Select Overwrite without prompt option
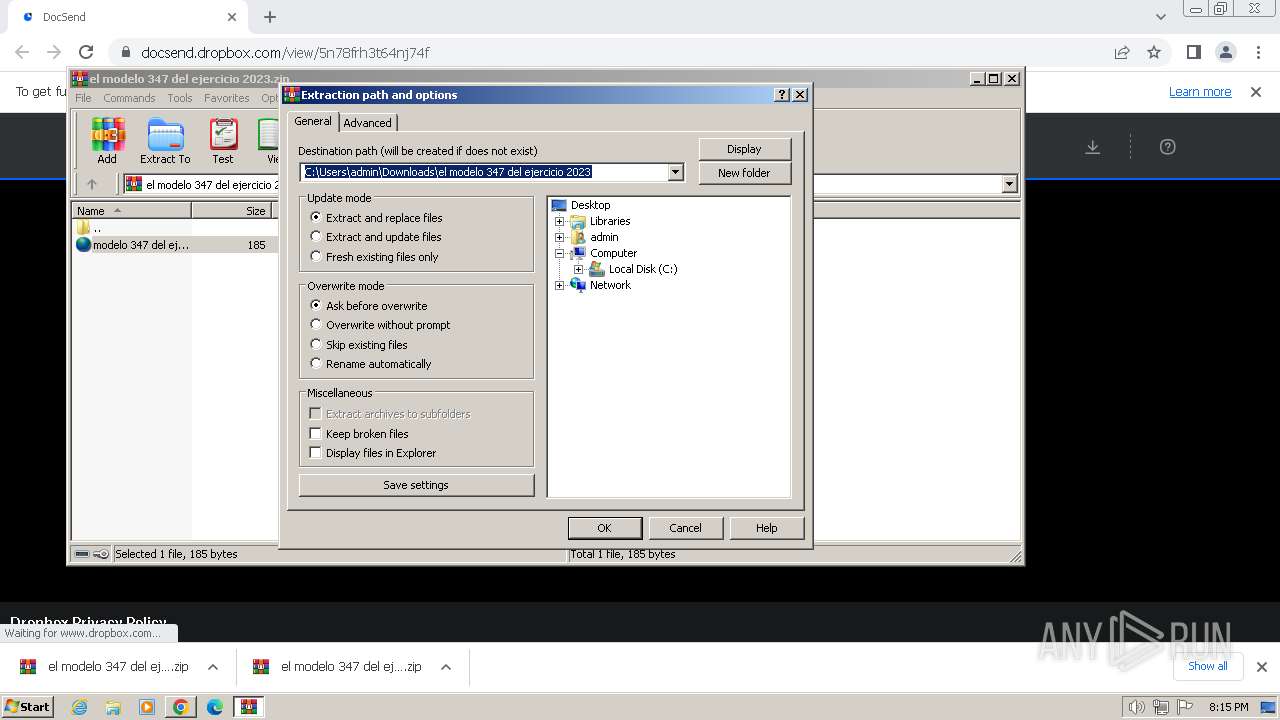The height and width of the screenshot is (720, 1280). click(x=316, y=325)
